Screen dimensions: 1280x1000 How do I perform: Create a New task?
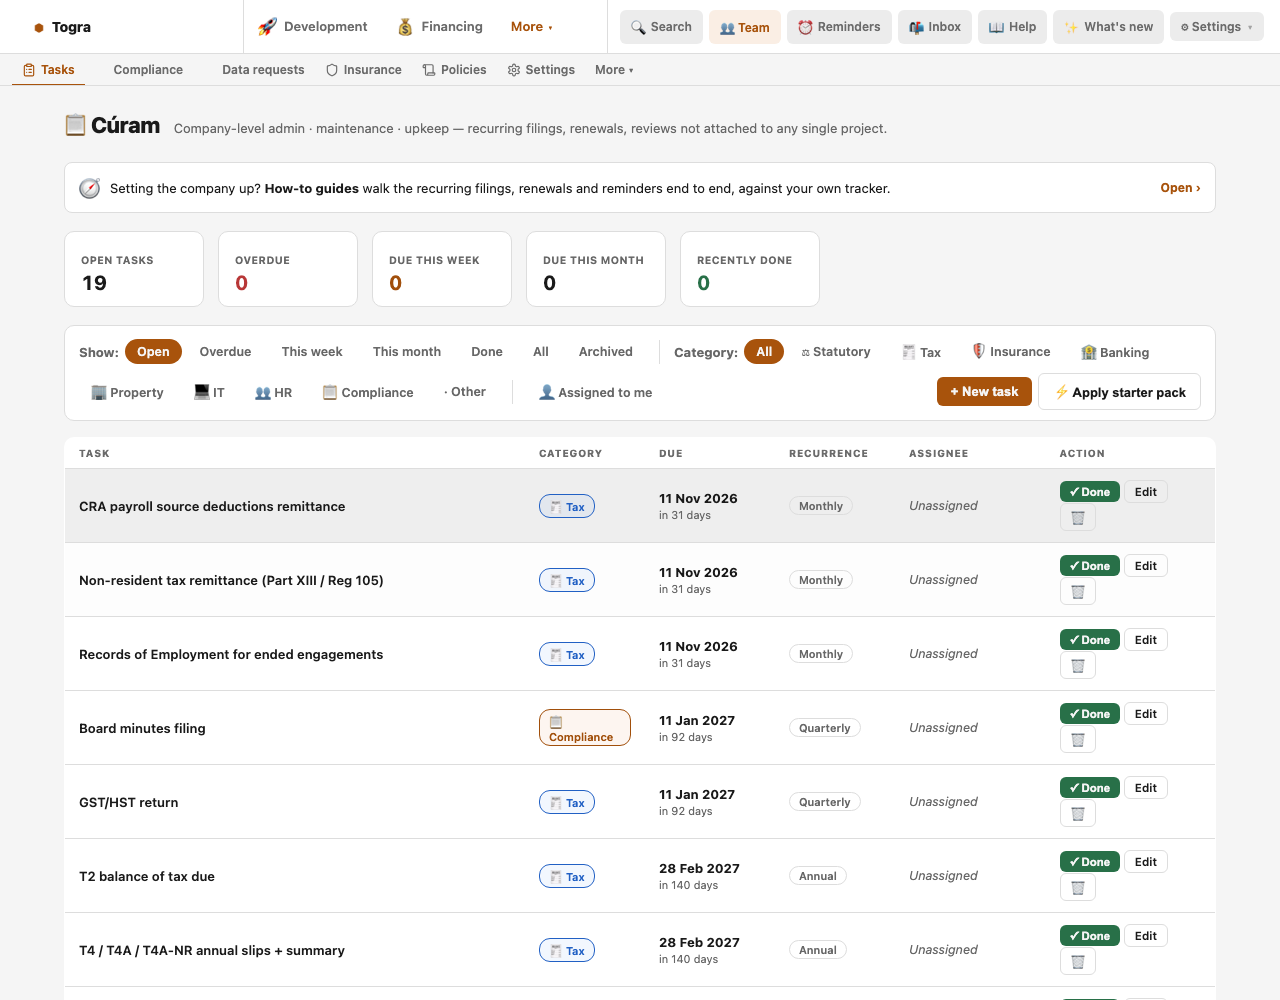[x=984, y=392]
